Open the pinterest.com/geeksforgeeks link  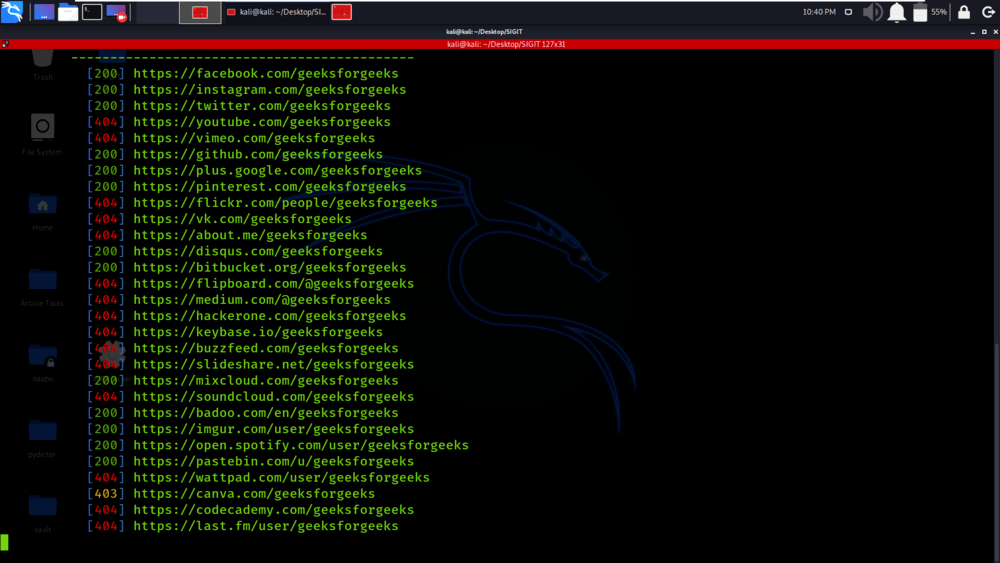(270, 186)
